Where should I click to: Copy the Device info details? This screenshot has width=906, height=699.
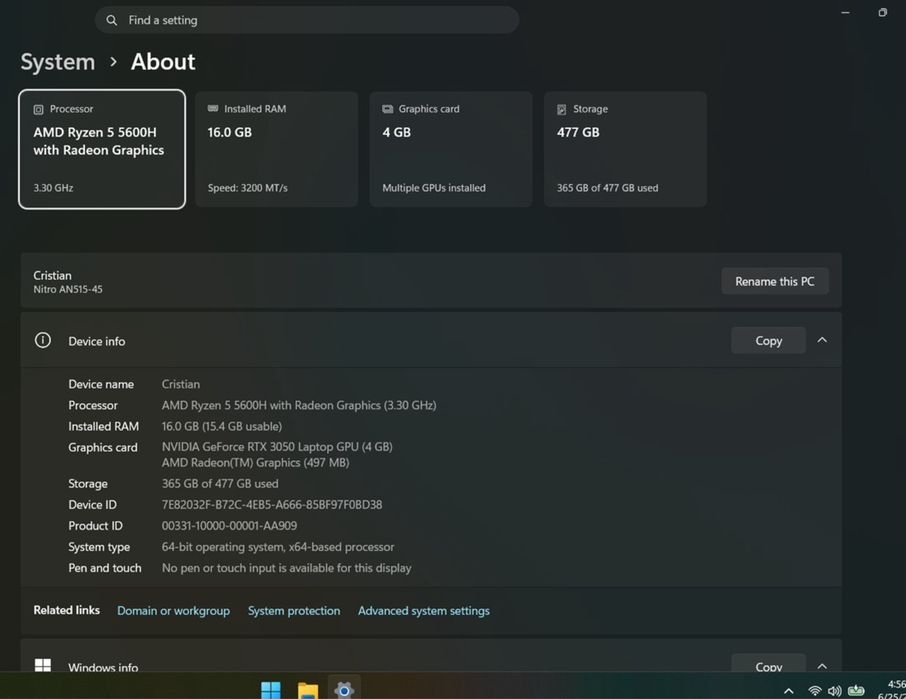point(768,341)
